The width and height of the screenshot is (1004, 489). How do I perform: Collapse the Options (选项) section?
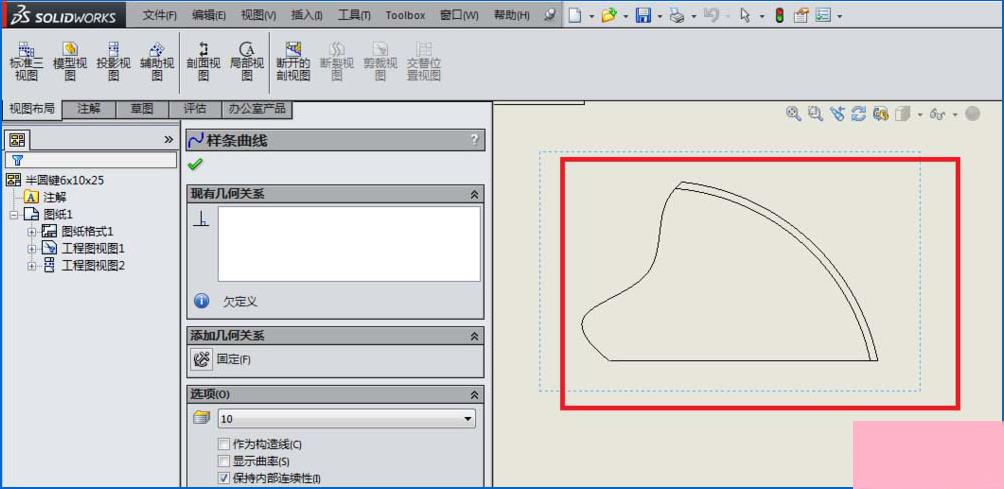[x=474, y=394]
